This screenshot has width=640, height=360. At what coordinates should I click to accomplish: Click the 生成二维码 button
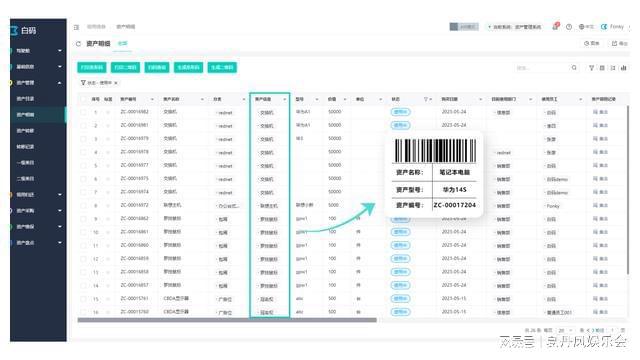click(x=222, y=67)
